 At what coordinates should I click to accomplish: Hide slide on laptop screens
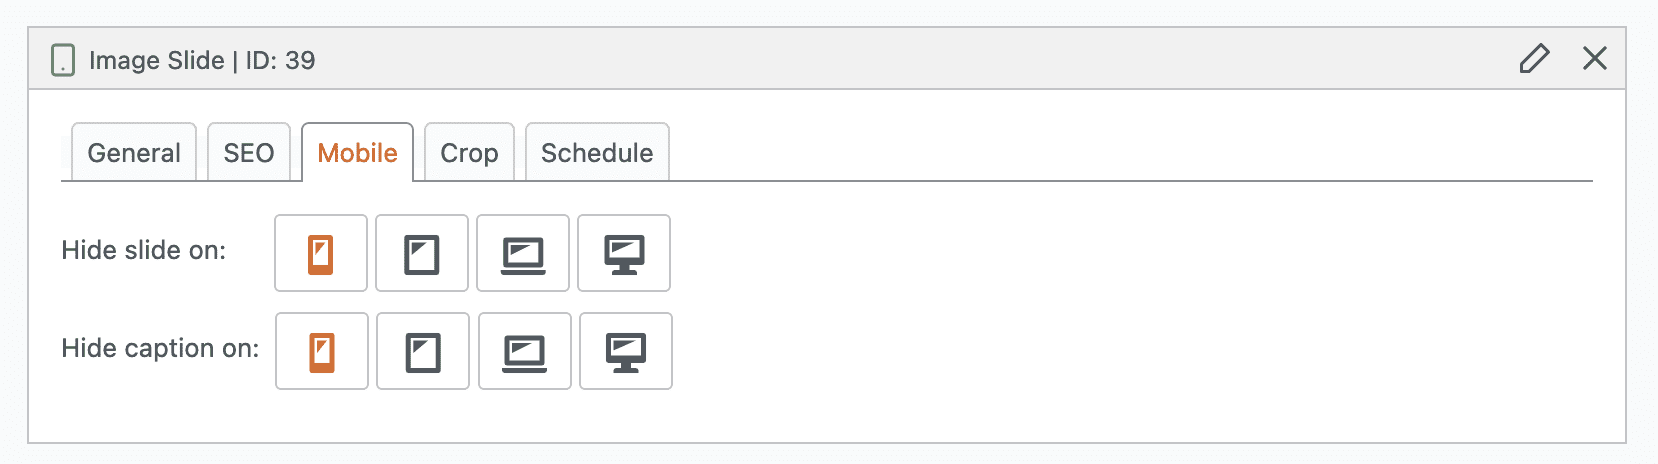[x=523, y=254]
